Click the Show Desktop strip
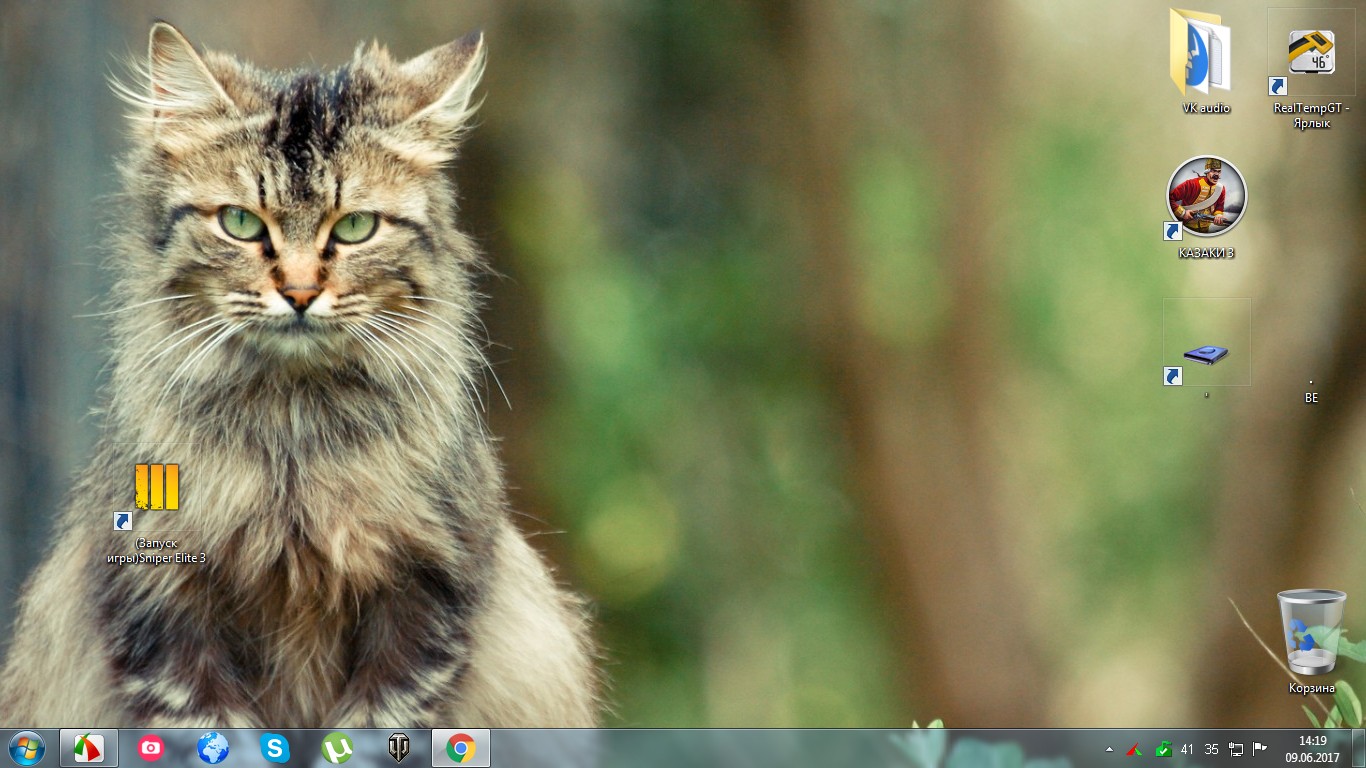The height and width of the screenshot is (768, 1366). [x=1359, y=749]
